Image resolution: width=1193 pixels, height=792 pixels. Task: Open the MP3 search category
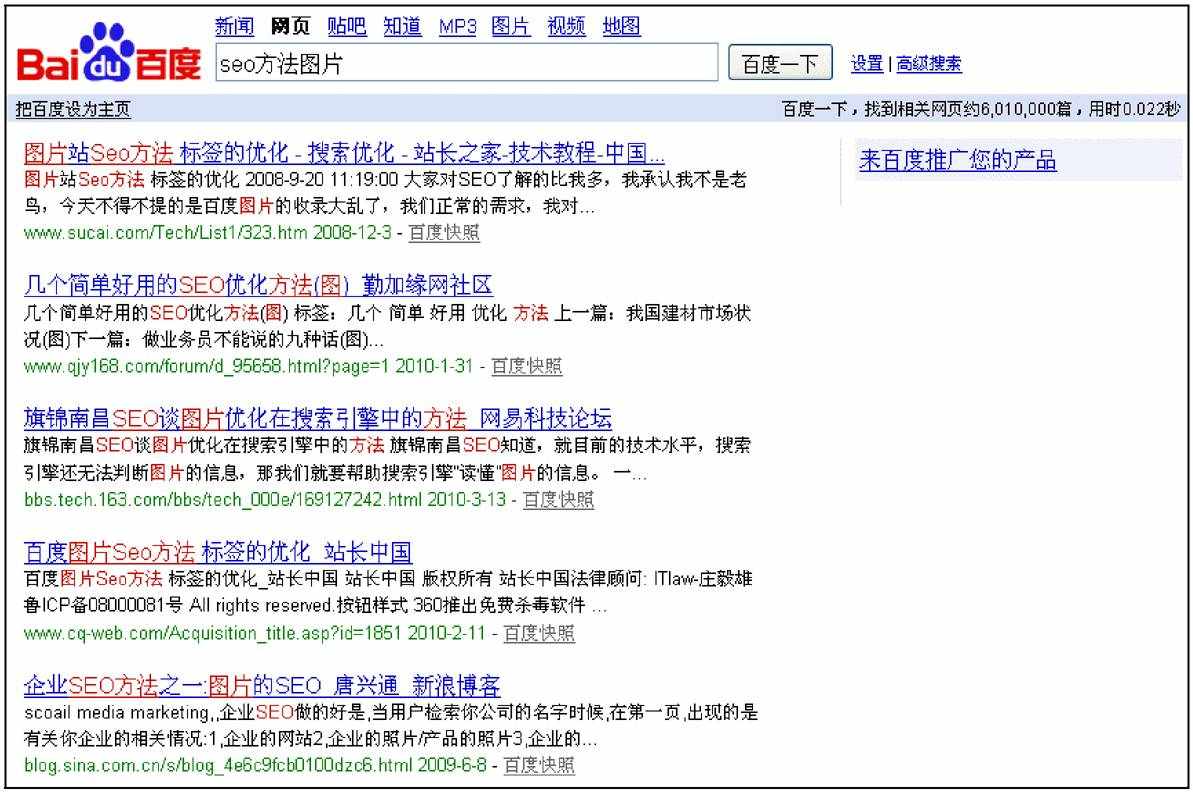(457, 27)
